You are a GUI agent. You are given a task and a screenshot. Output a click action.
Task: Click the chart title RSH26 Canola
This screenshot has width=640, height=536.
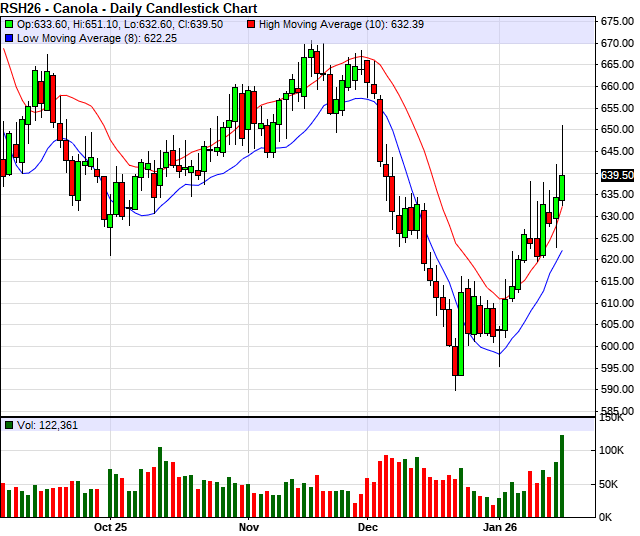coord(128,7)
